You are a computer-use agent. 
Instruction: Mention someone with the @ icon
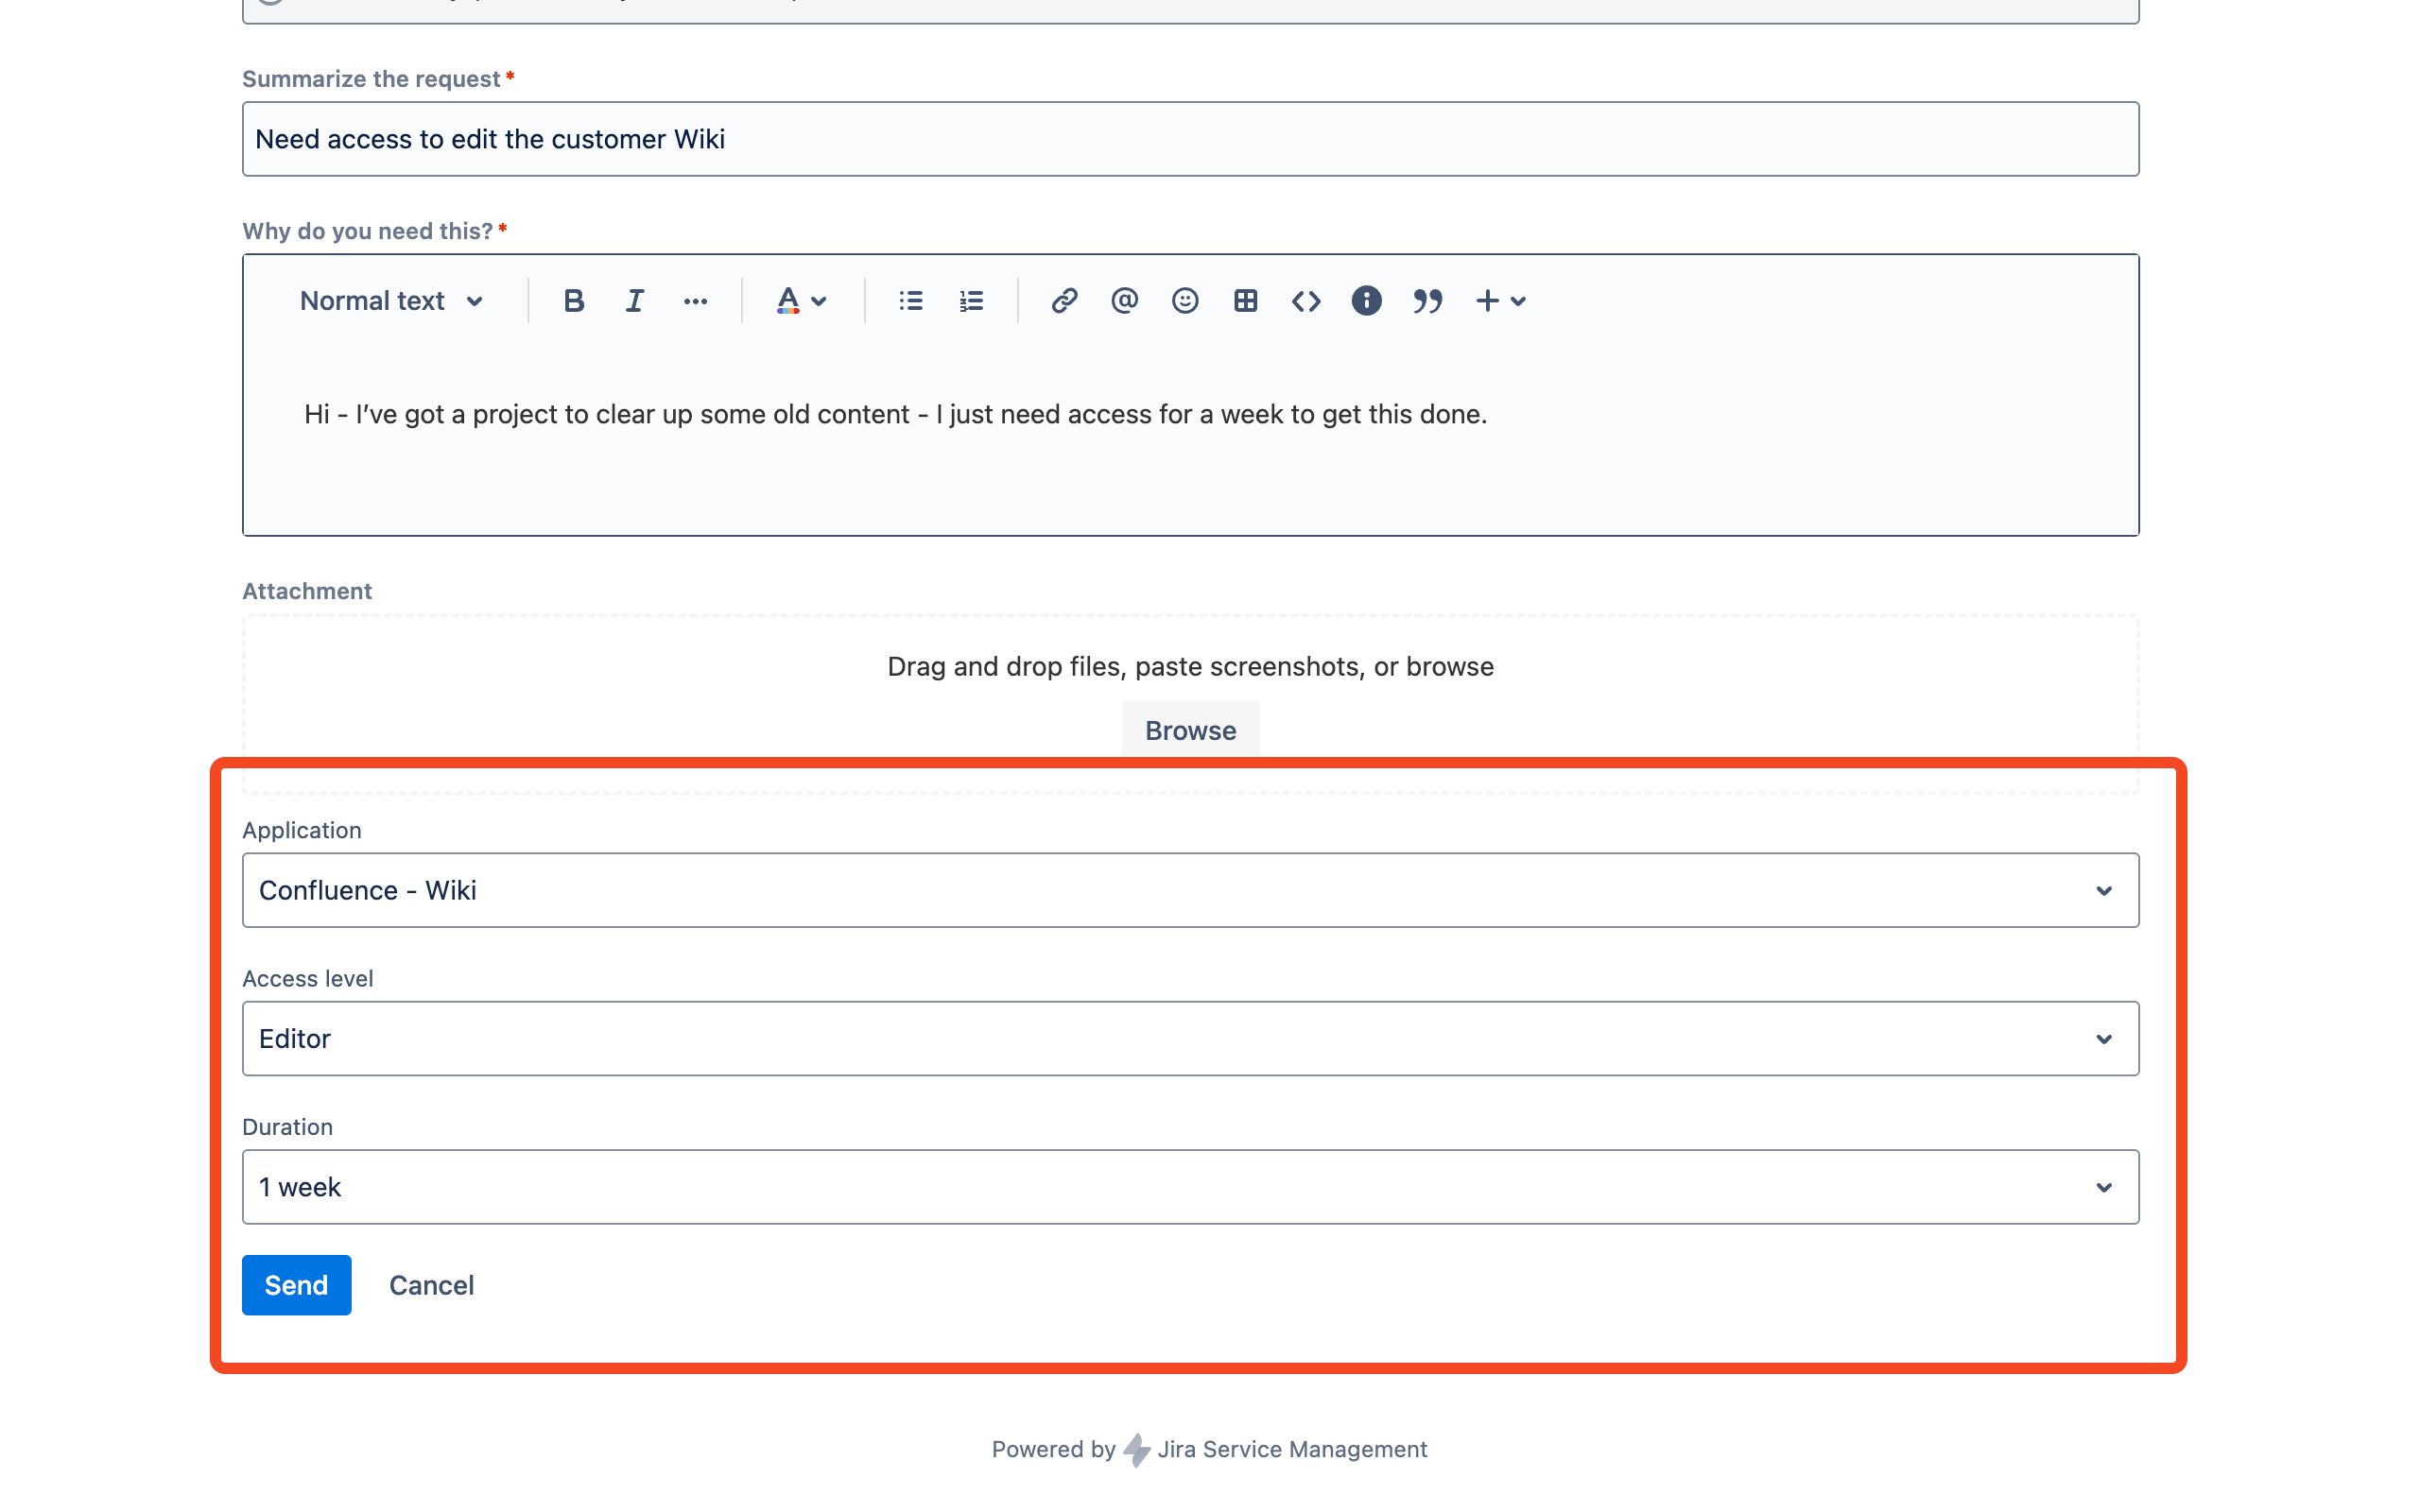click(1124, 301)
